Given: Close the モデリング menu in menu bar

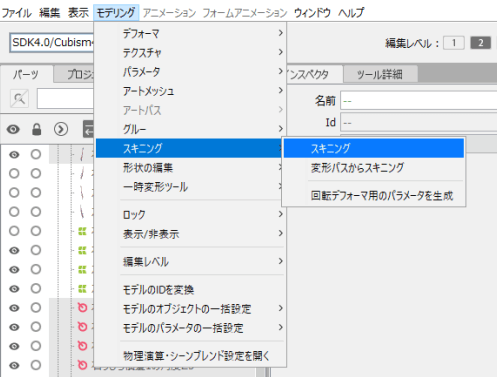Looking at the screenshot, I should pyautogui.click(x=116, y=13).
